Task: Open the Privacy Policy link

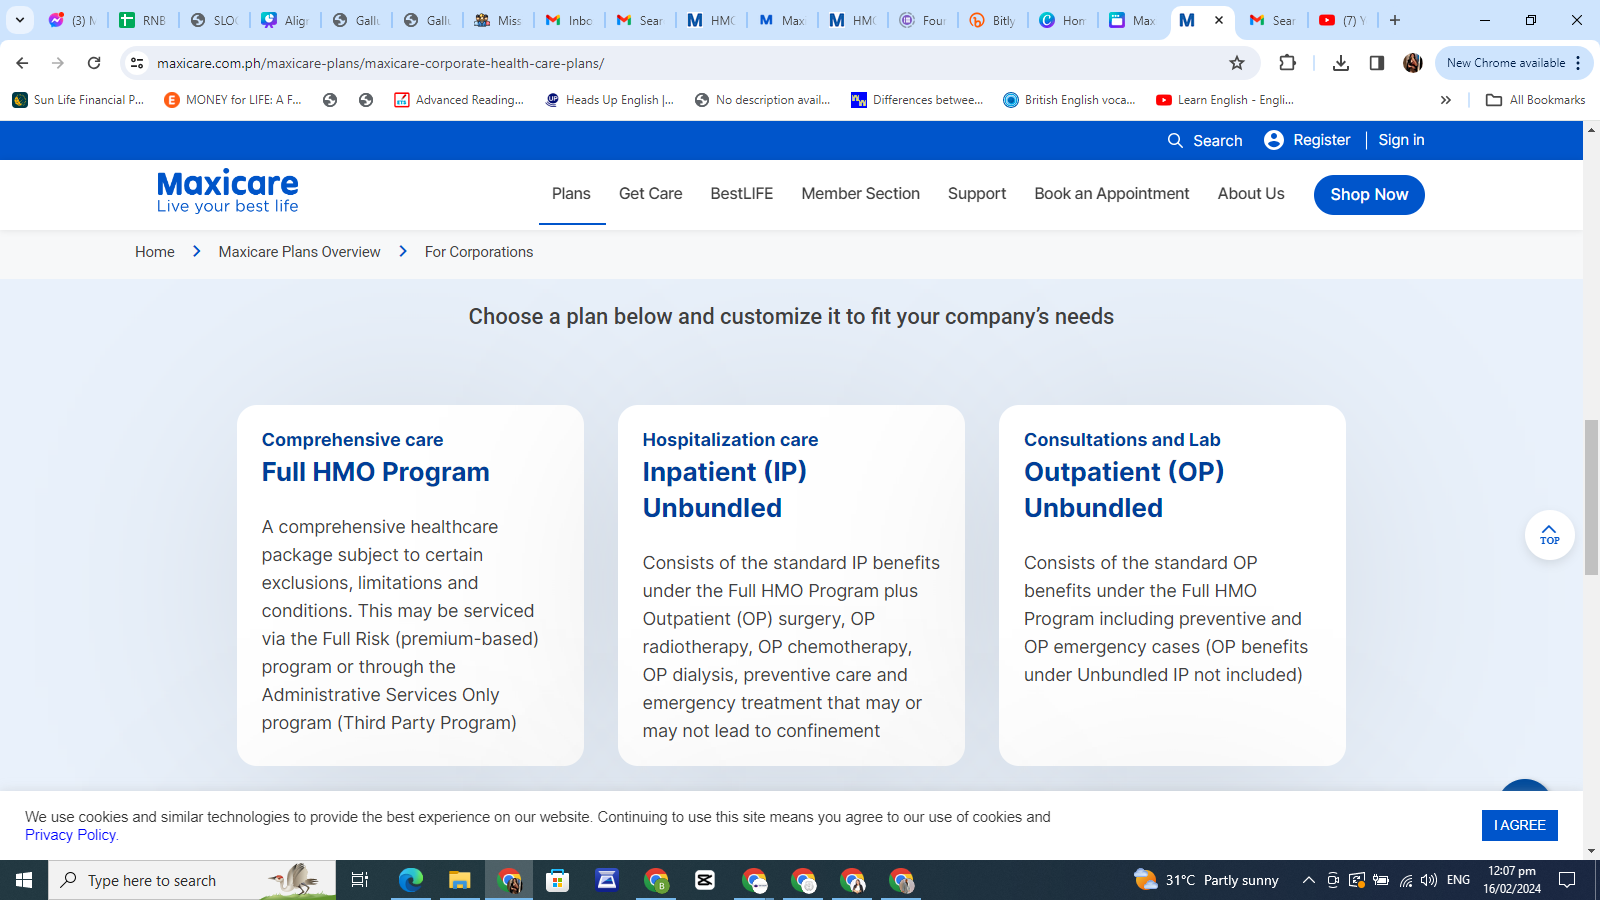Action: click(x=71, y=835)
